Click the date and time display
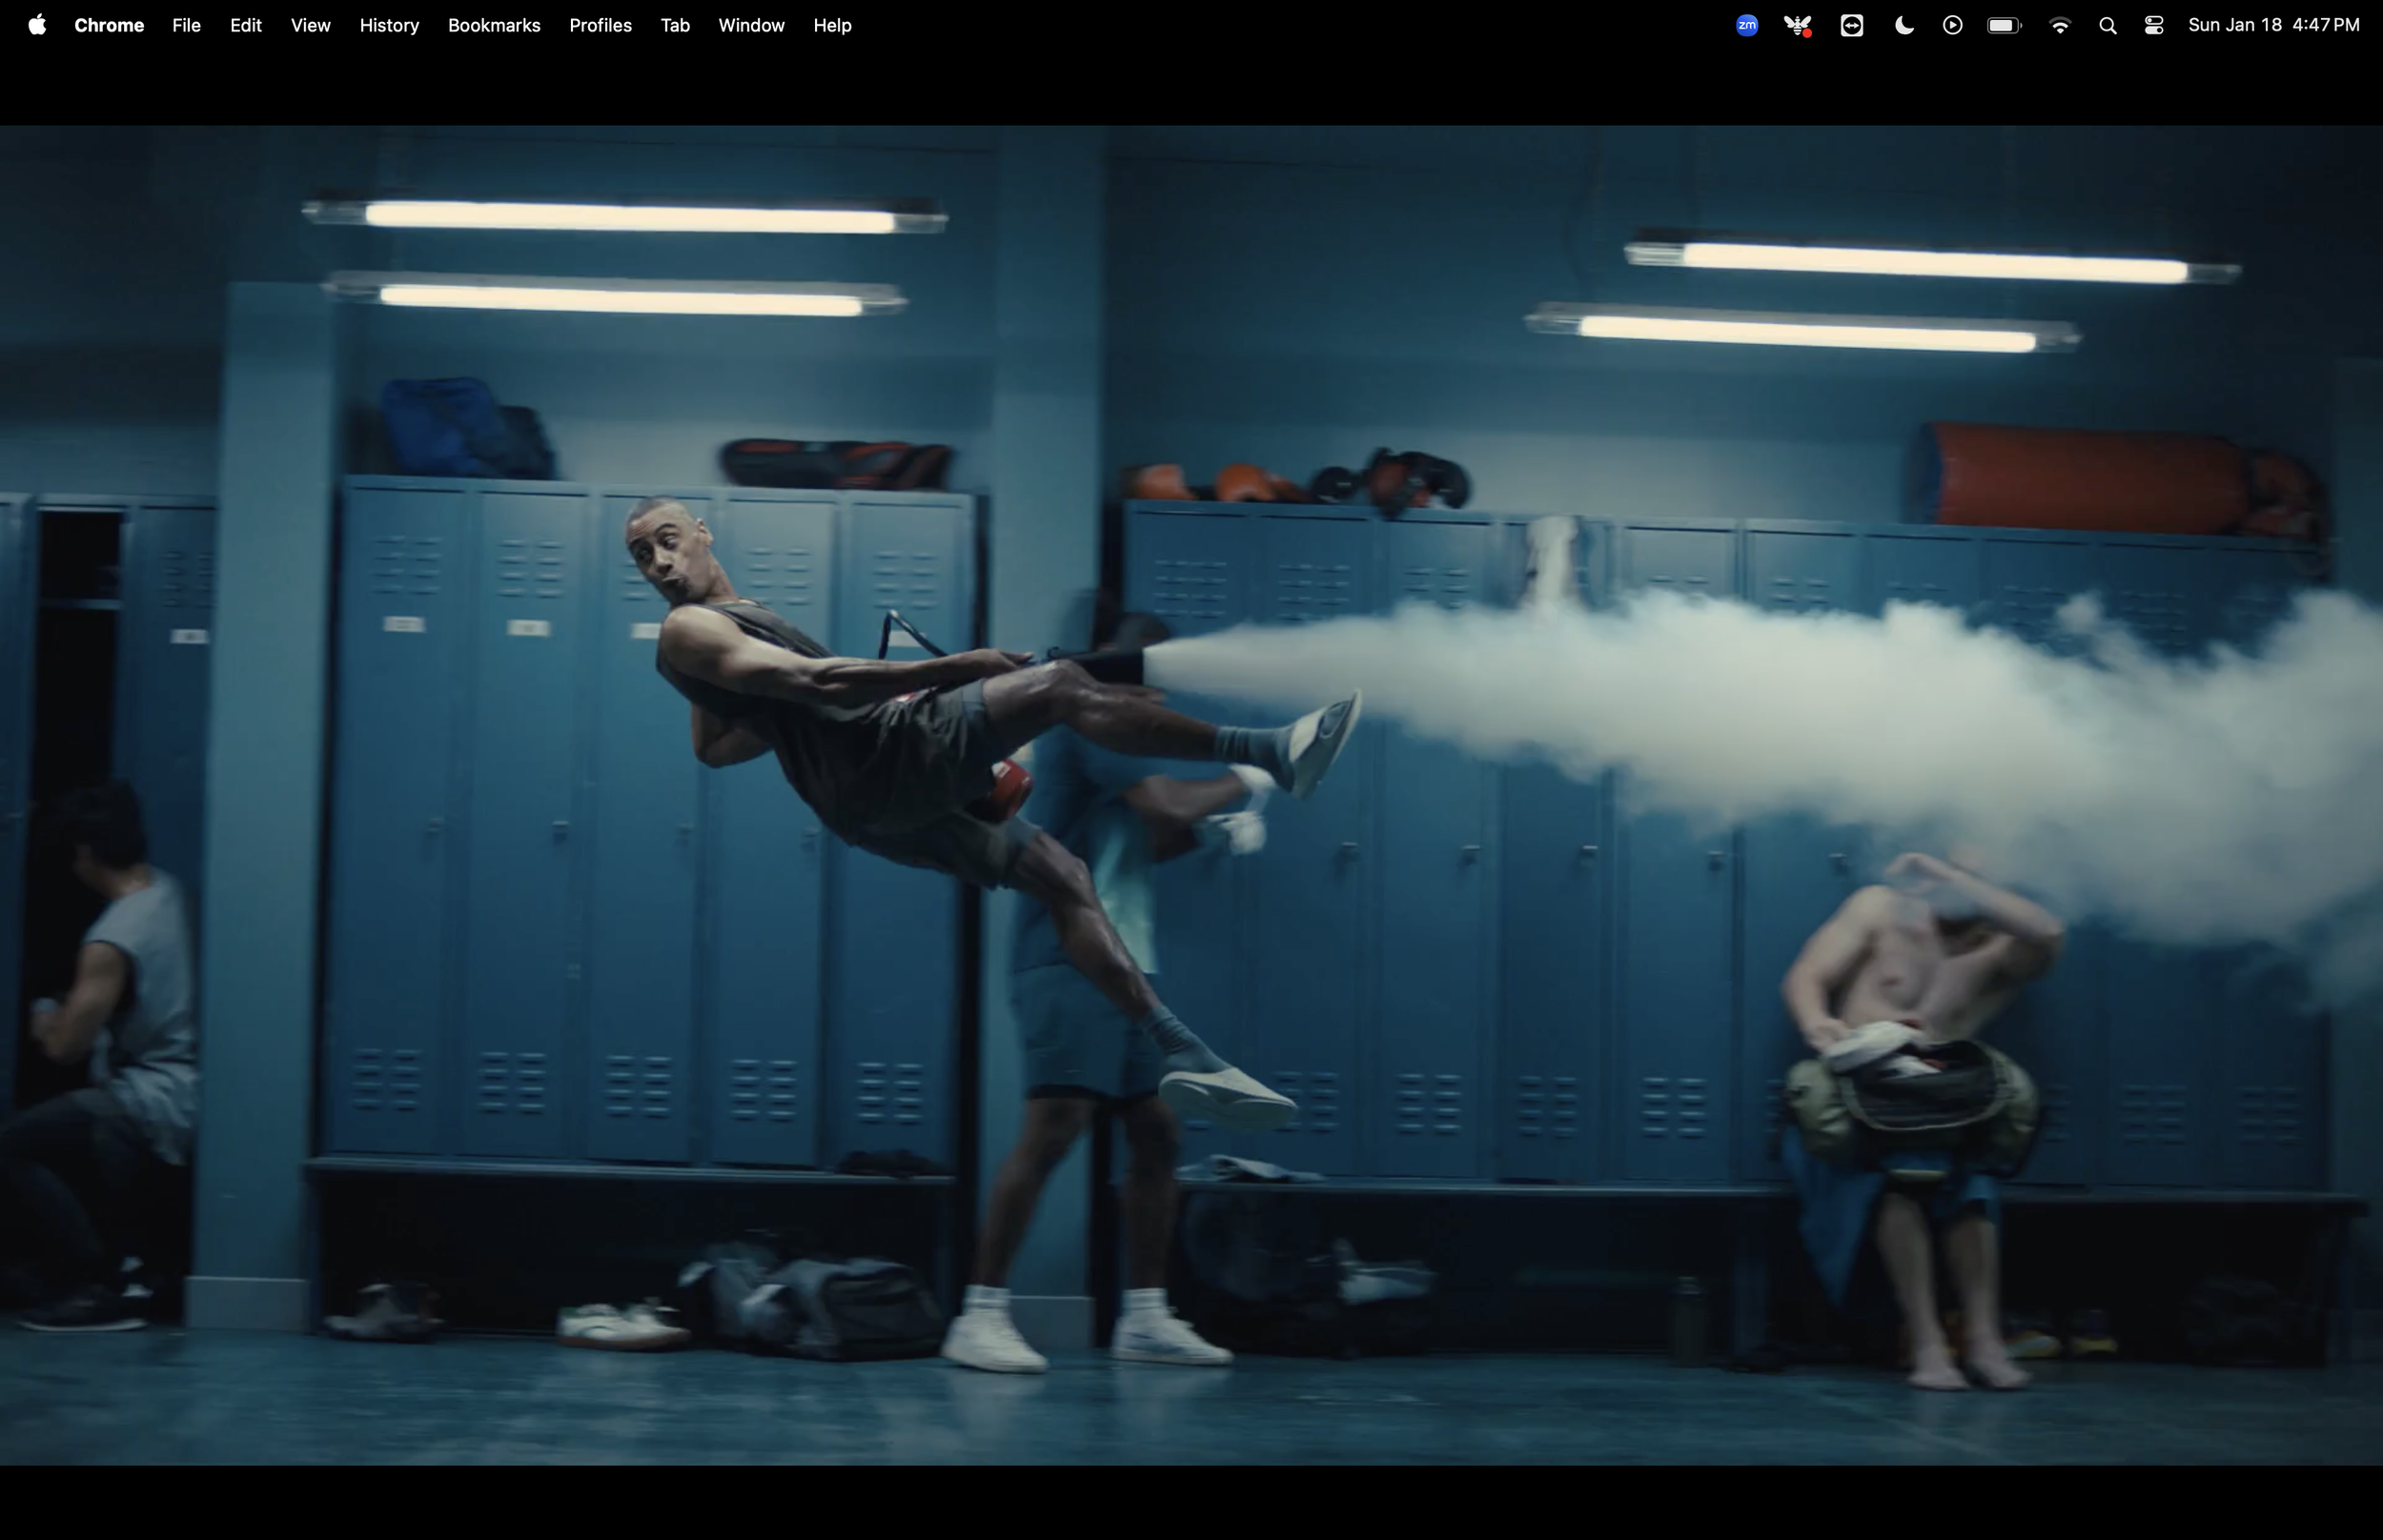 point(2273,25)
